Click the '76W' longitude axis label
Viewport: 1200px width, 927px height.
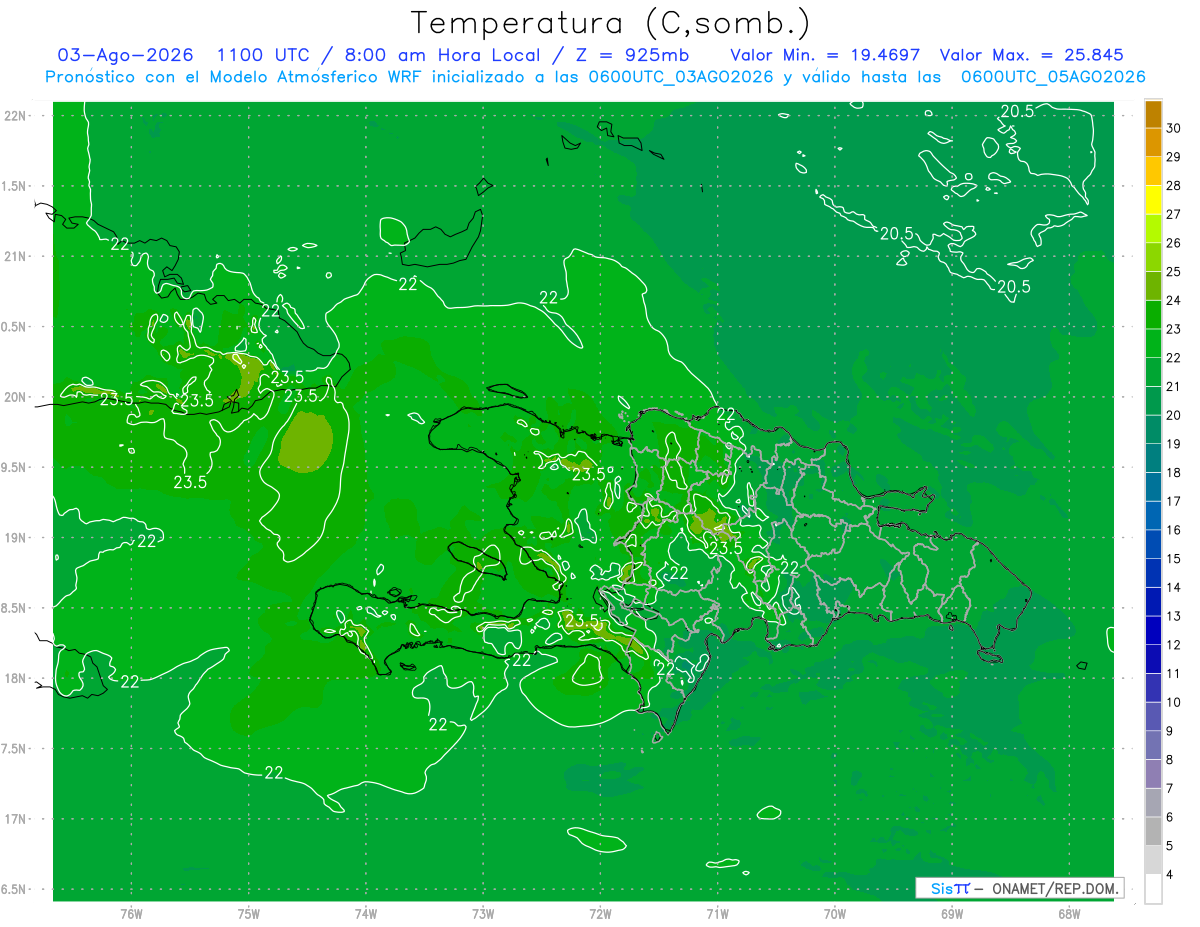(x=131, y=913)
